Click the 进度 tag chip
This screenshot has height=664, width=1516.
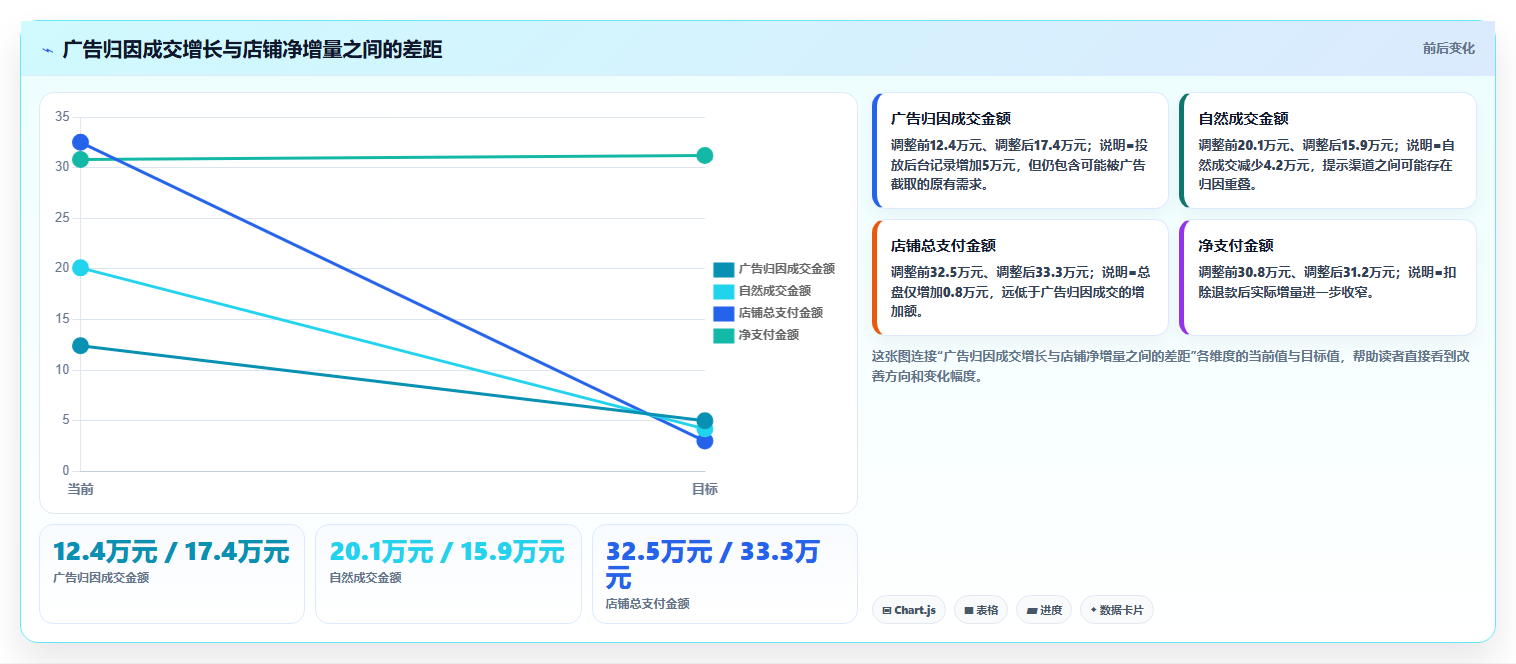[1044, 610]
